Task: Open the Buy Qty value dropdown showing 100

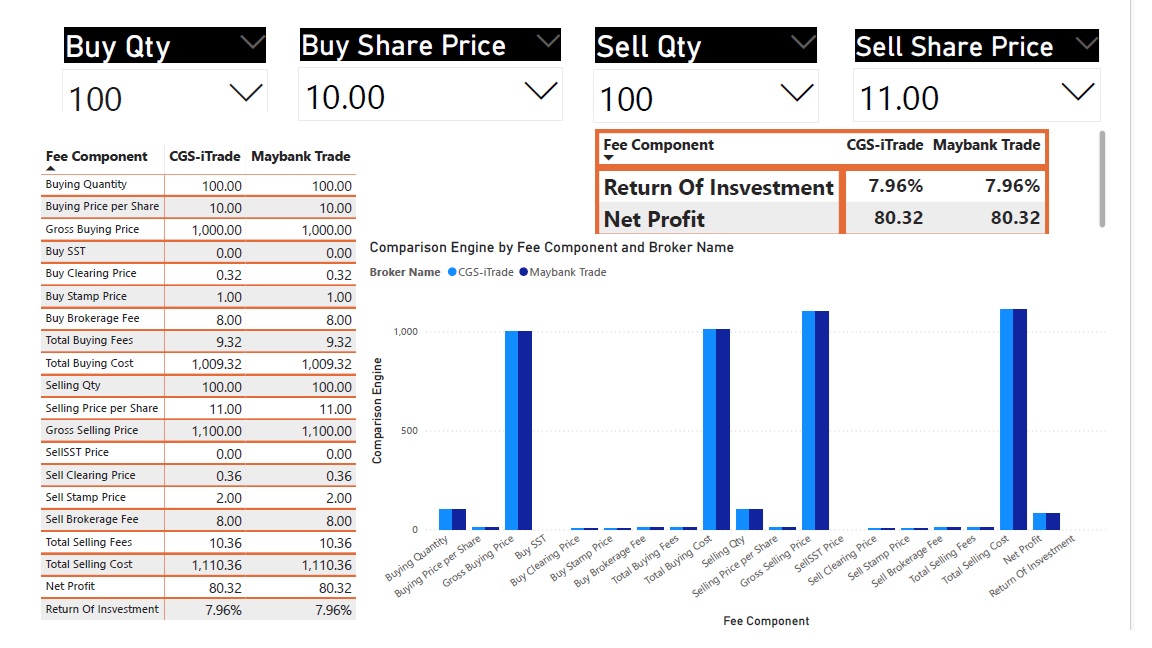Action: coord(246,94)
